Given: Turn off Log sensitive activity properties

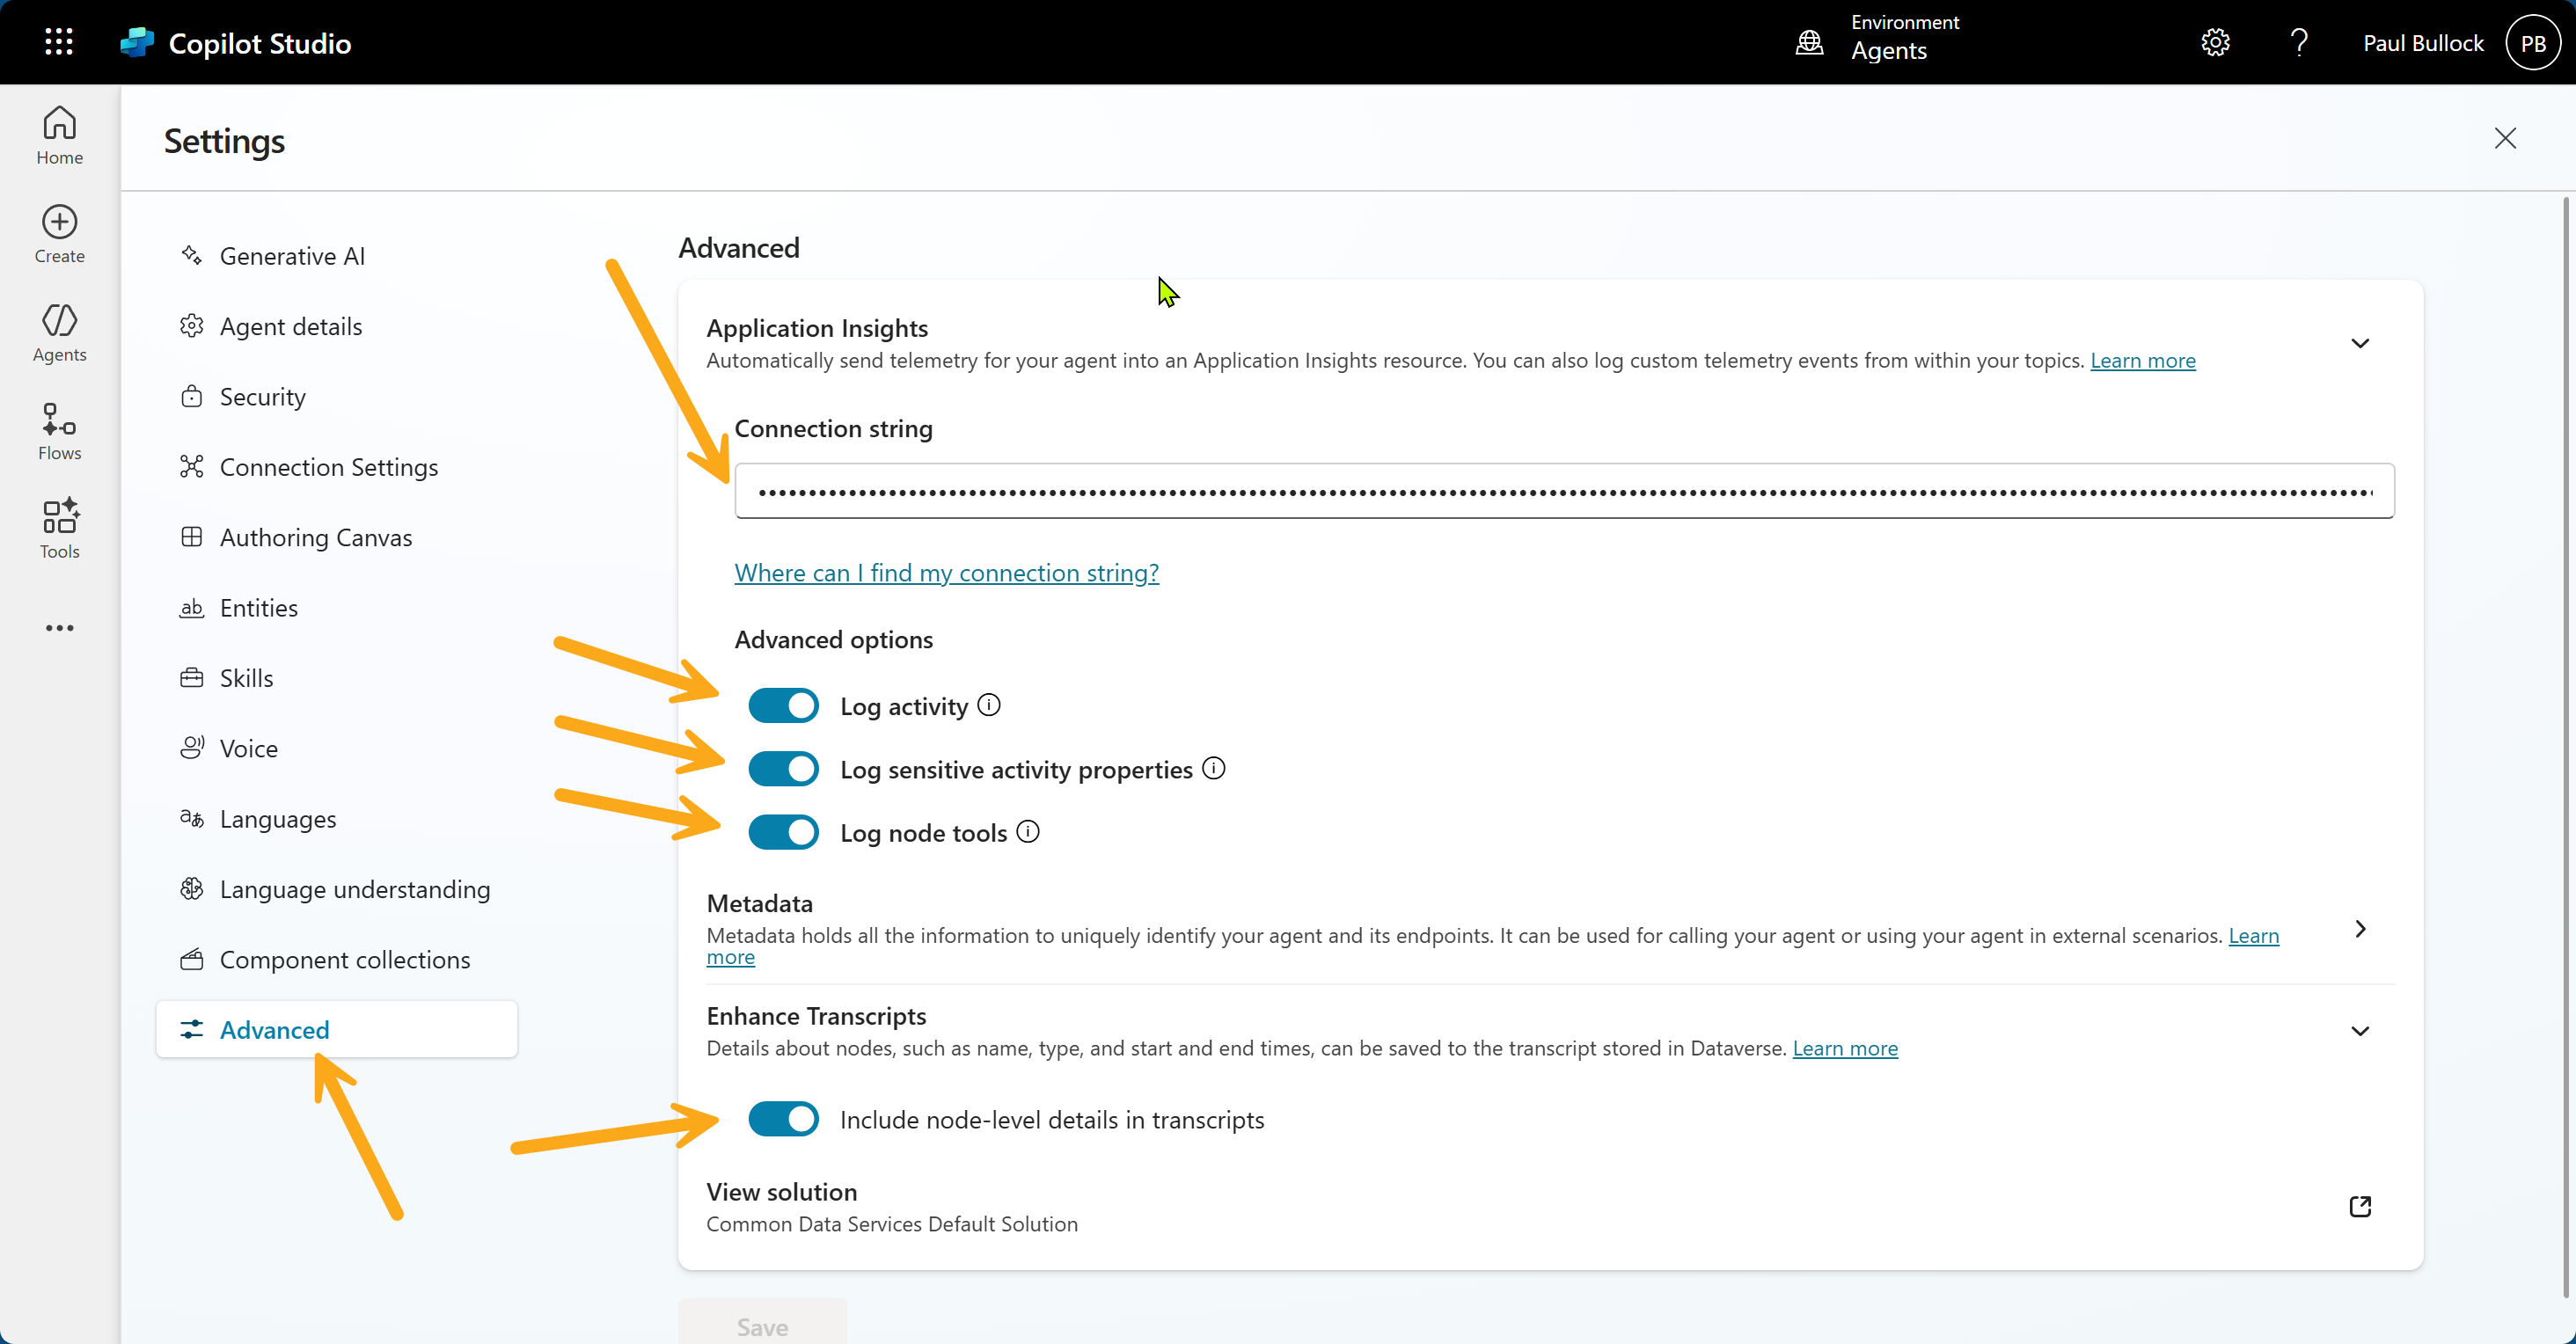Looking at the screenshot, I should click(x=783, y=768).
